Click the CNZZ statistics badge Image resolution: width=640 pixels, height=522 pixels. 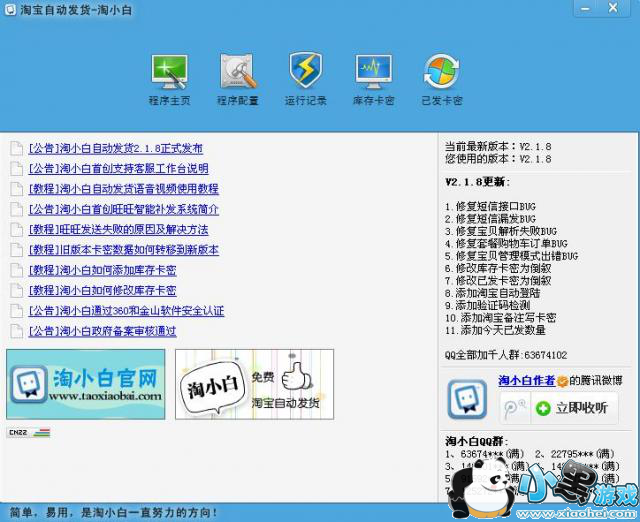pos(28,433)
